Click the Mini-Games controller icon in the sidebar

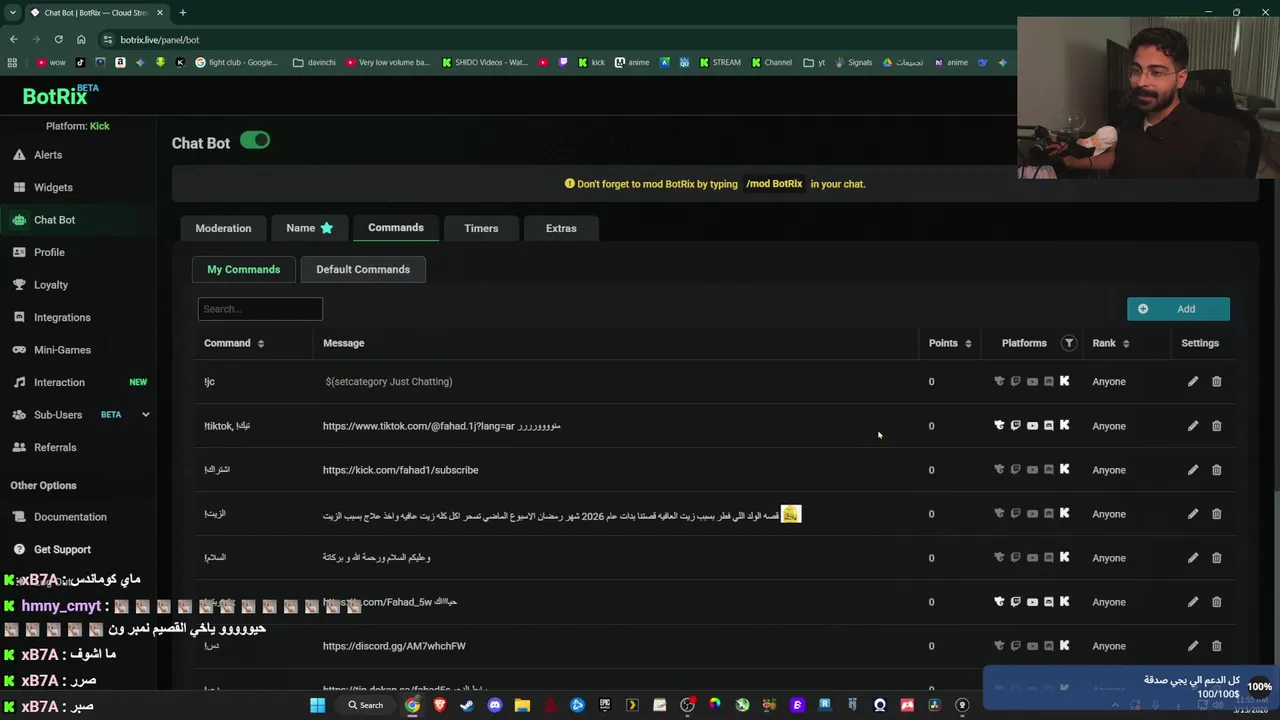coord(19,350)
